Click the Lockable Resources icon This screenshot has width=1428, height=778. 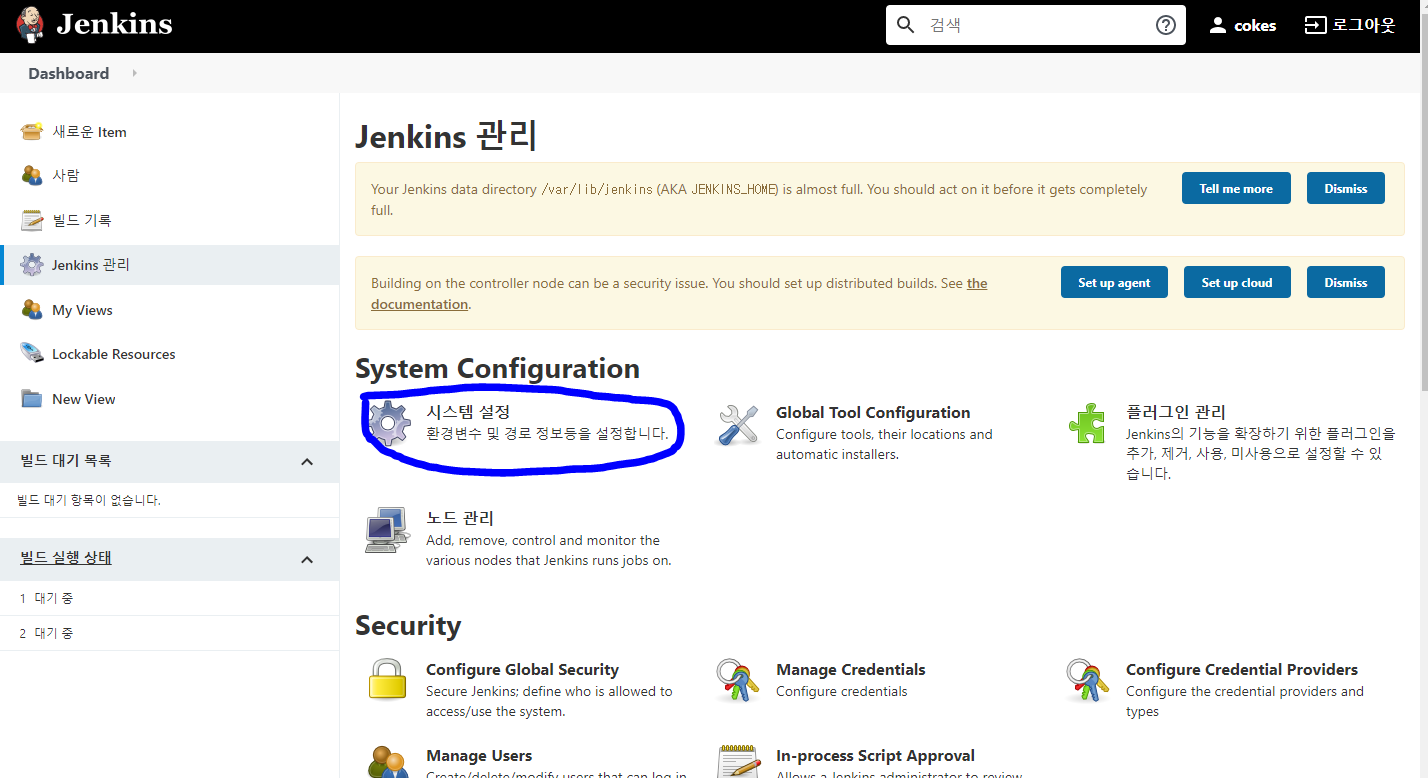click(x=32, y=354)
